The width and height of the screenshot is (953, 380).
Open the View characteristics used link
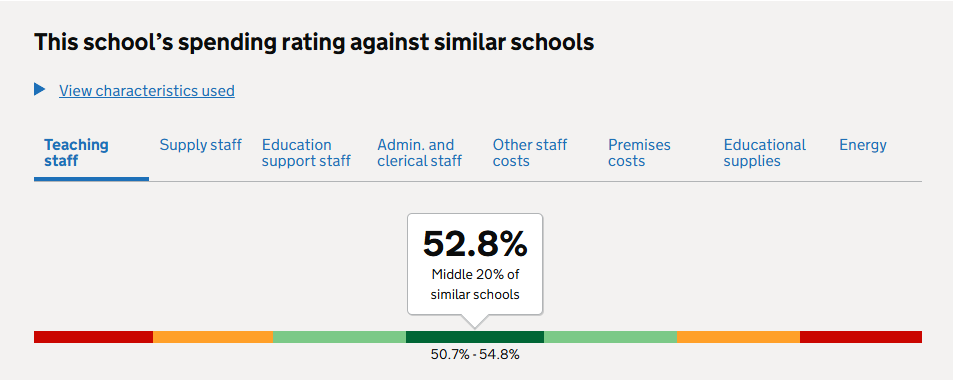146,91
